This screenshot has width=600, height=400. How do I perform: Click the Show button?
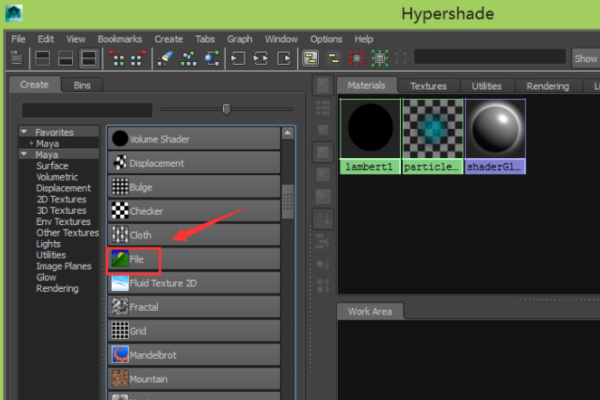point(585,59)
